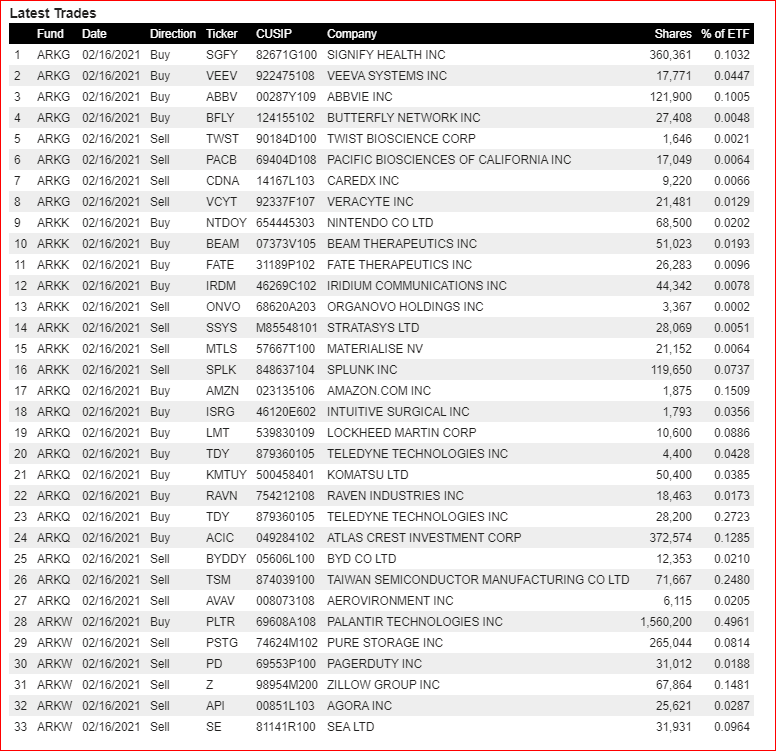Select NINTENDO CO LTD cell
776x751 pixels.
click(x=380, y=223)
